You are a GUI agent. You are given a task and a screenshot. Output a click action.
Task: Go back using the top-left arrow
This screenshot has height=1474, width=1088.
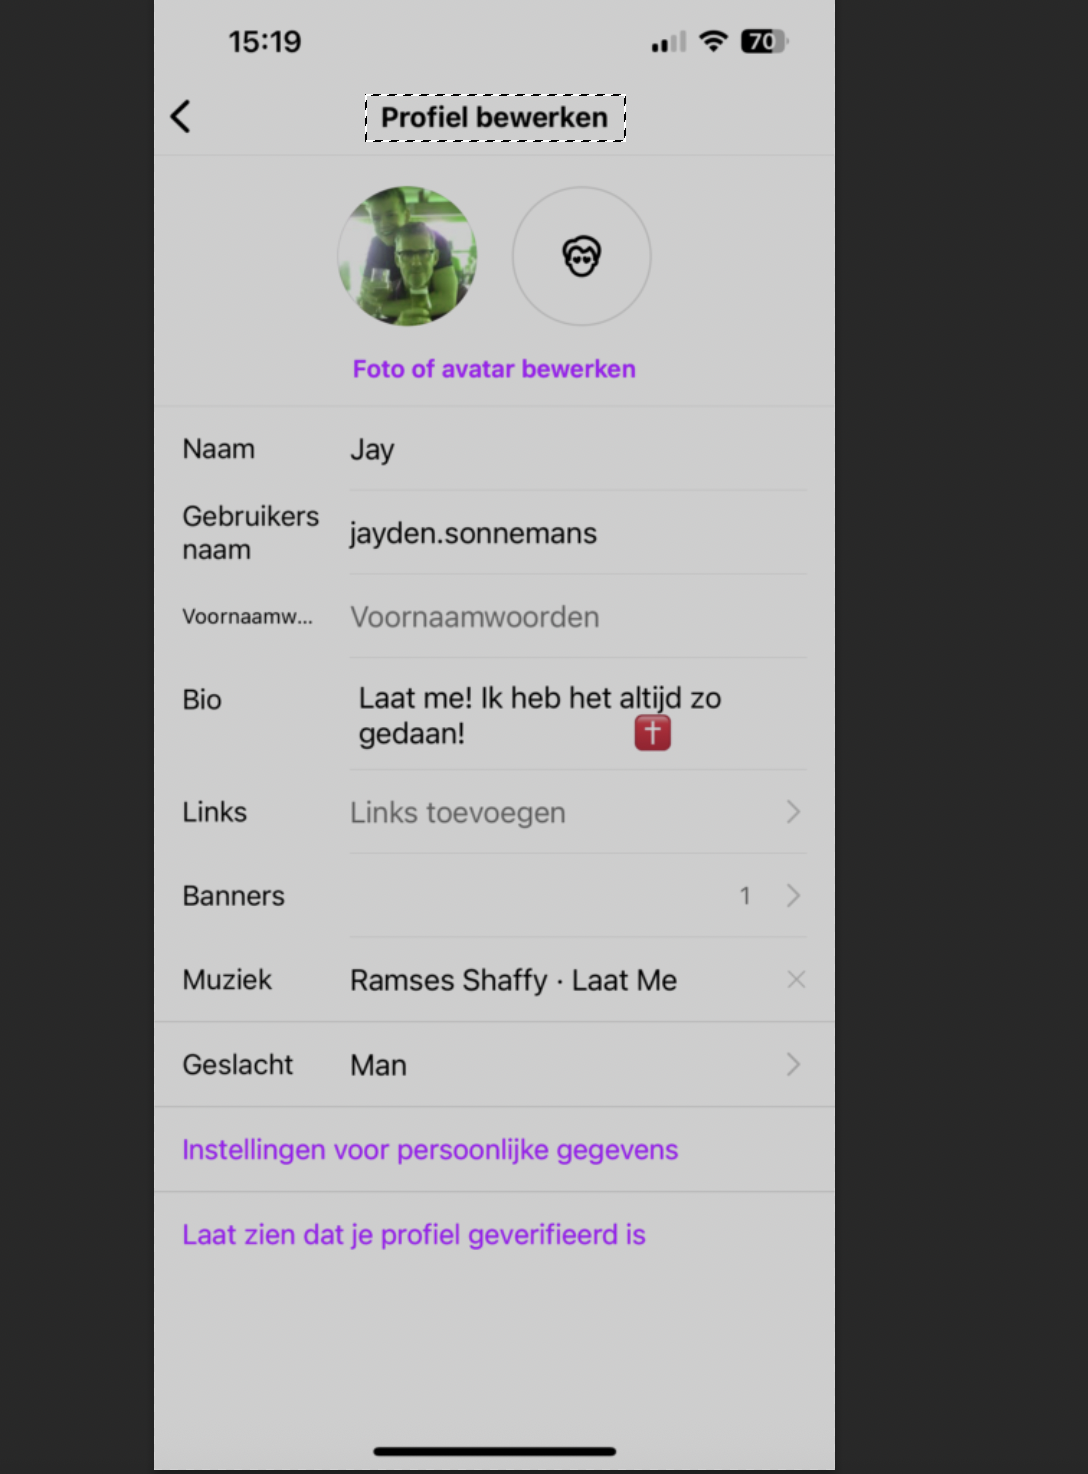pos(180,117)
